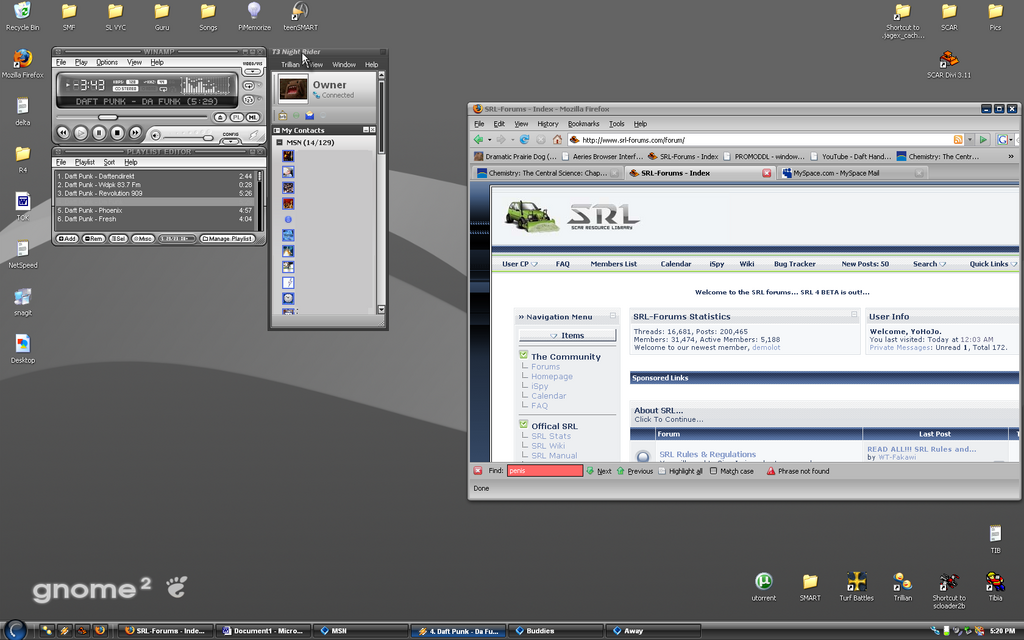Viewport: 1024px width, 640px height.
Task: Toggle Winamp Playlist with PL button
Action: click(236, 118)
